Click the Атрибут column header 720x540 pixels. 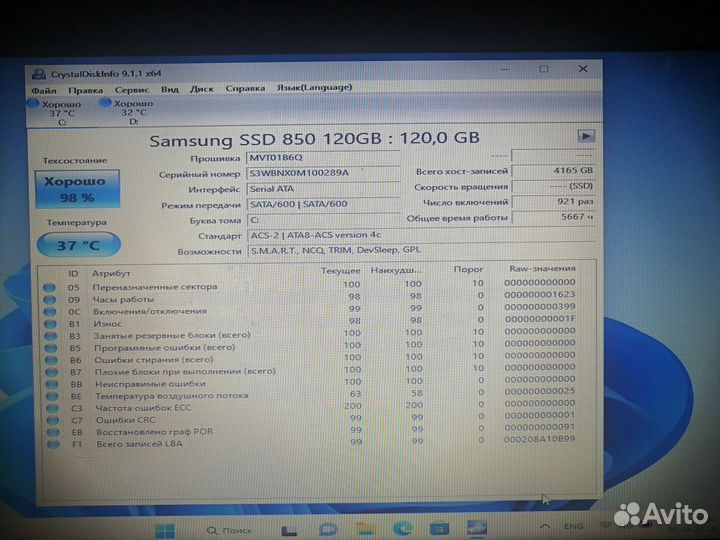[111, 273]
